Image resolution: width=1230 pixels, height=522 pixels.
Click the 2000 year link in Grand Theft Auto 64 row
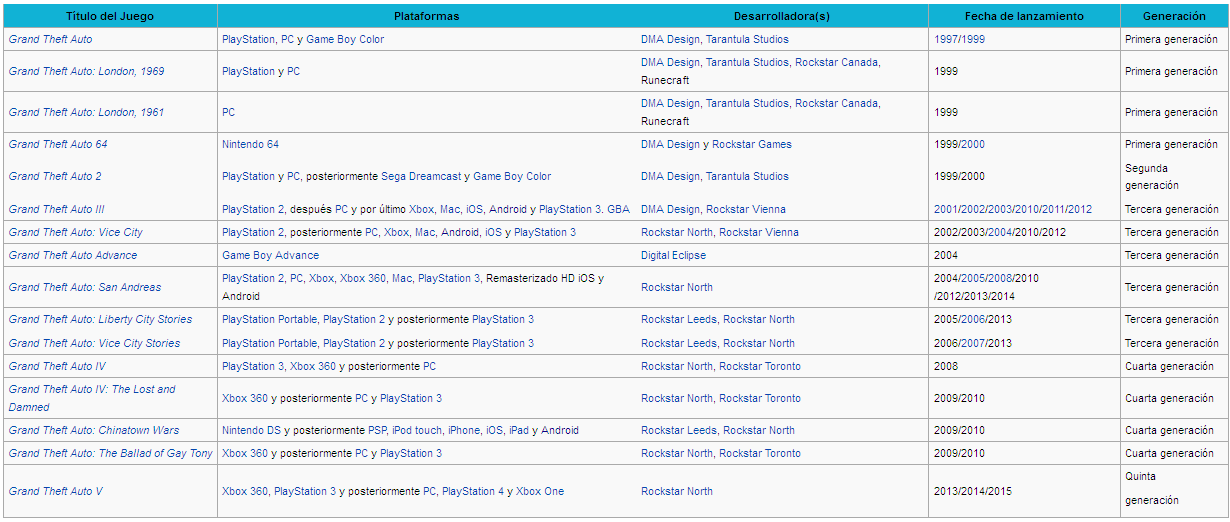(973, 144)
